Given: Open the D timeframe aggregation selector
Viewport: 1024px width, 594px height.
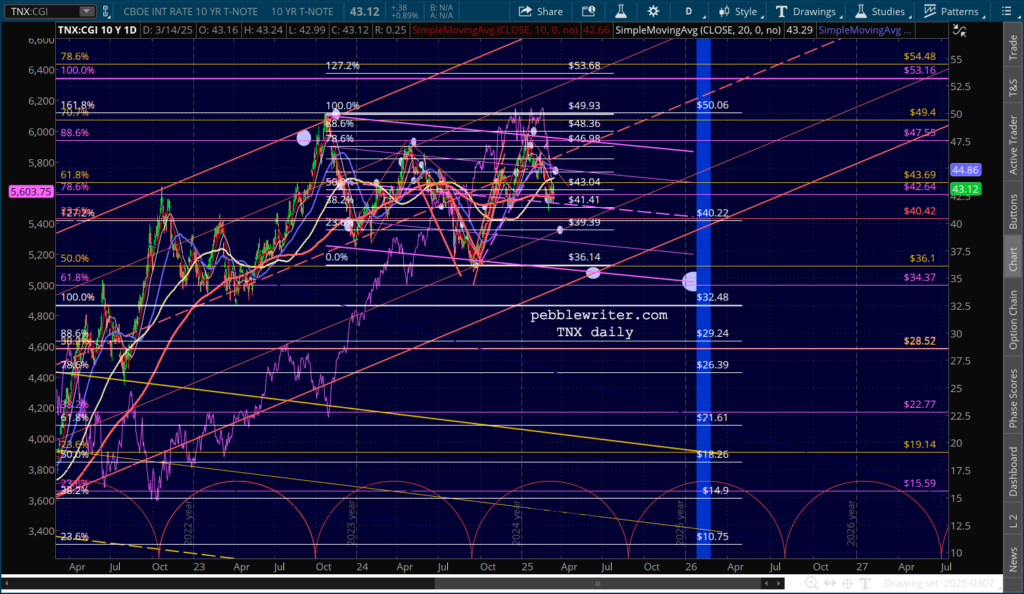Looking at the screenshot, I should [689, 11].
